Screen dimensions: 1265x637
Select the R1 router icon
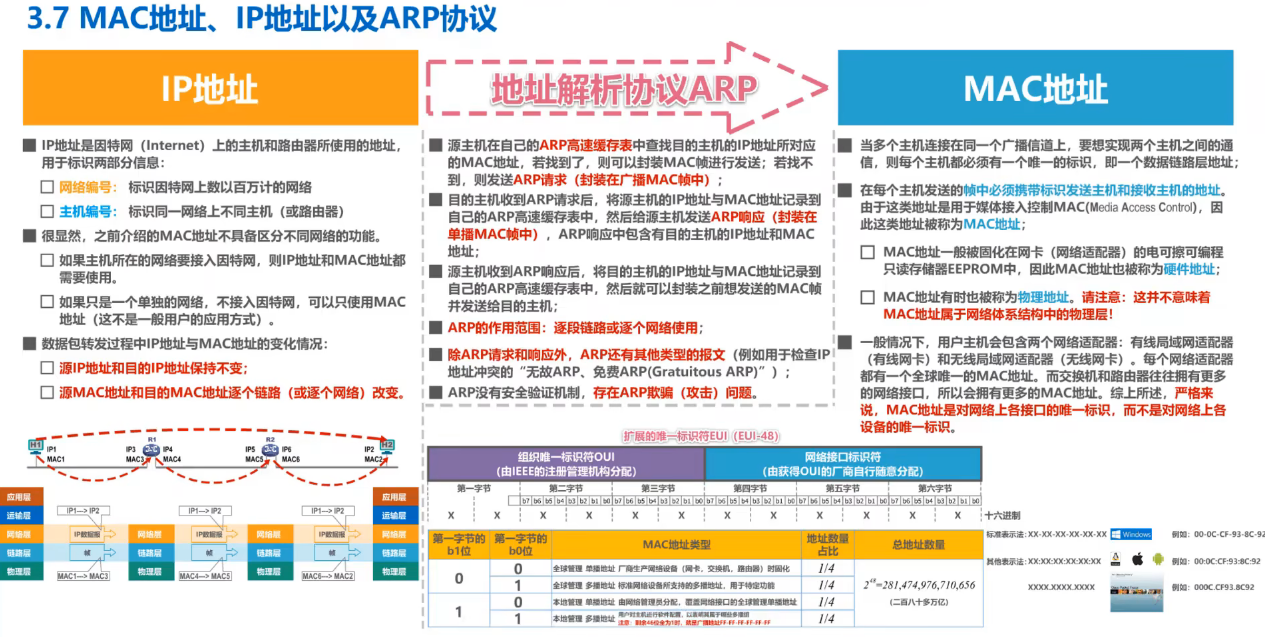pos(152,451)
